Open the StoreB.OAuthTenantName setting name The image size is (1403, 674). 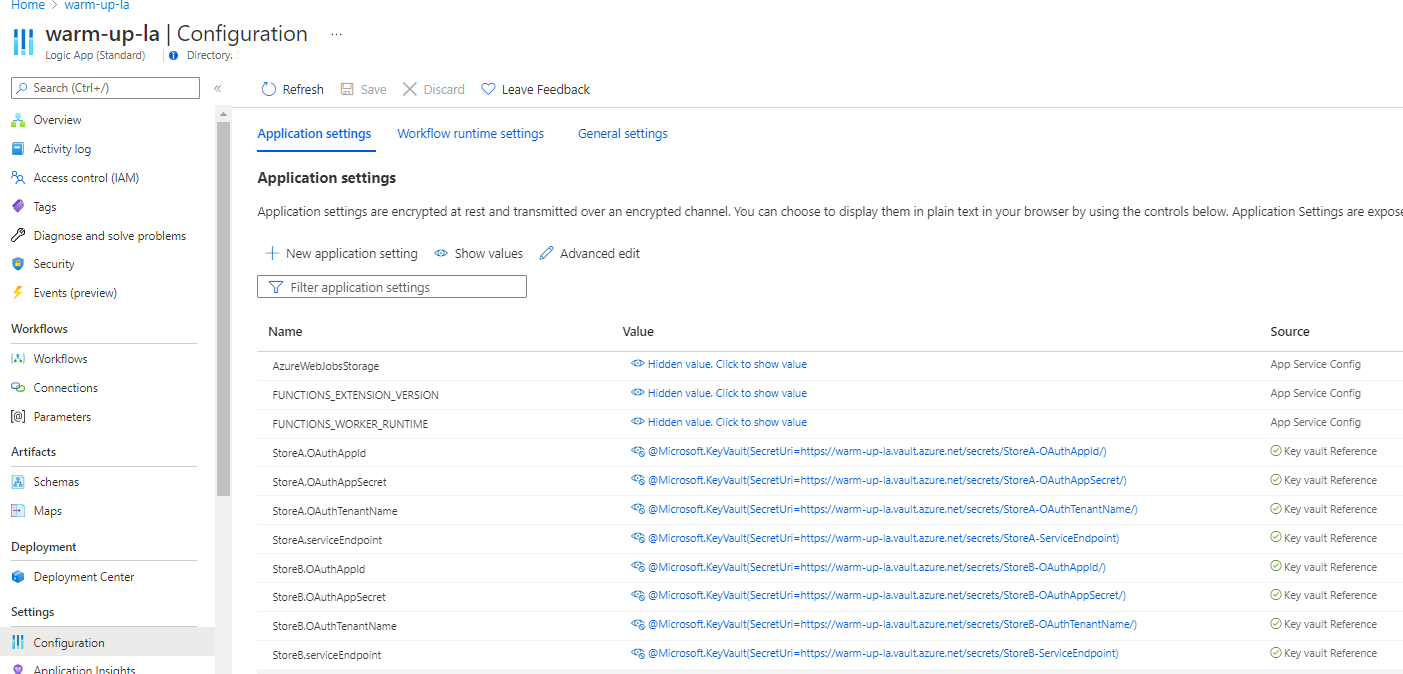pyautogui.click(x=335, y=626)
